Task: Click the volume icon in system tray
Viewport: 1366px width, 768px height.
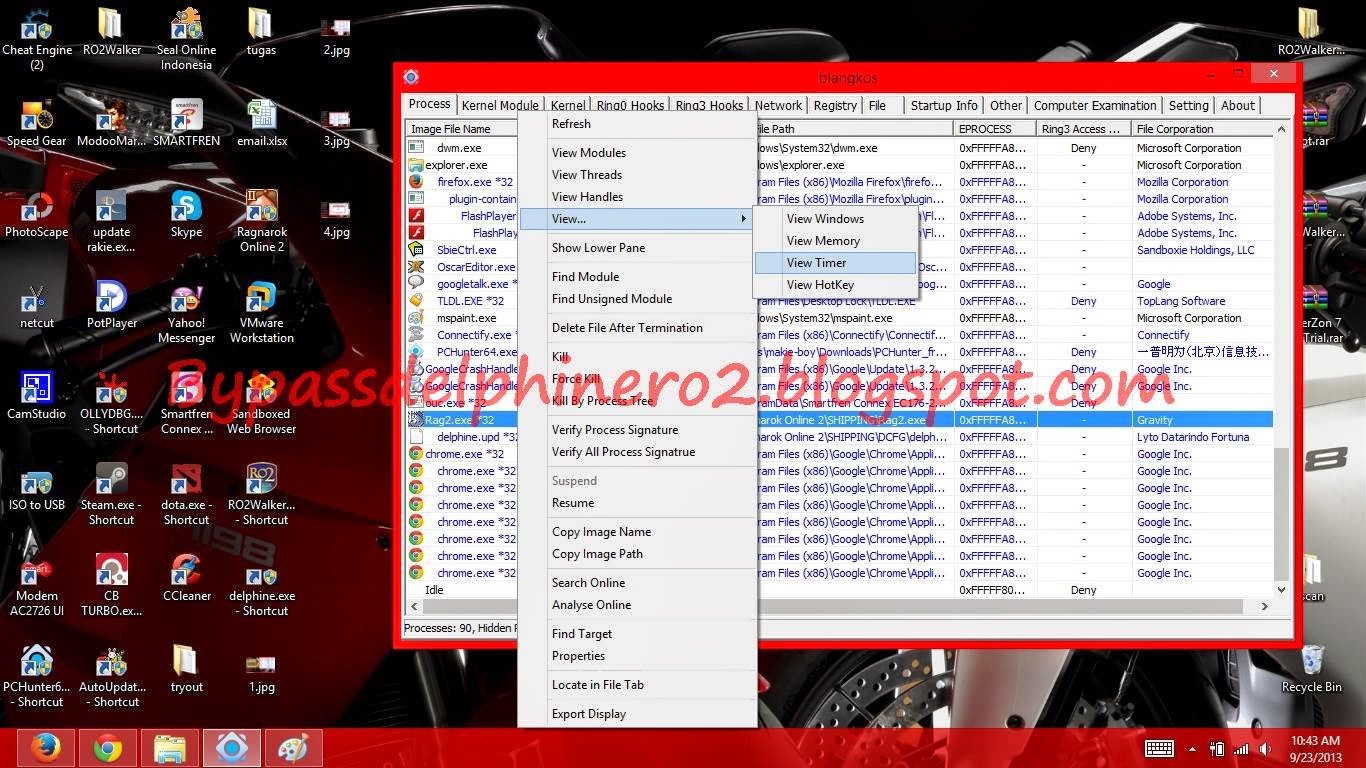Action: (x=1267, y=748)
